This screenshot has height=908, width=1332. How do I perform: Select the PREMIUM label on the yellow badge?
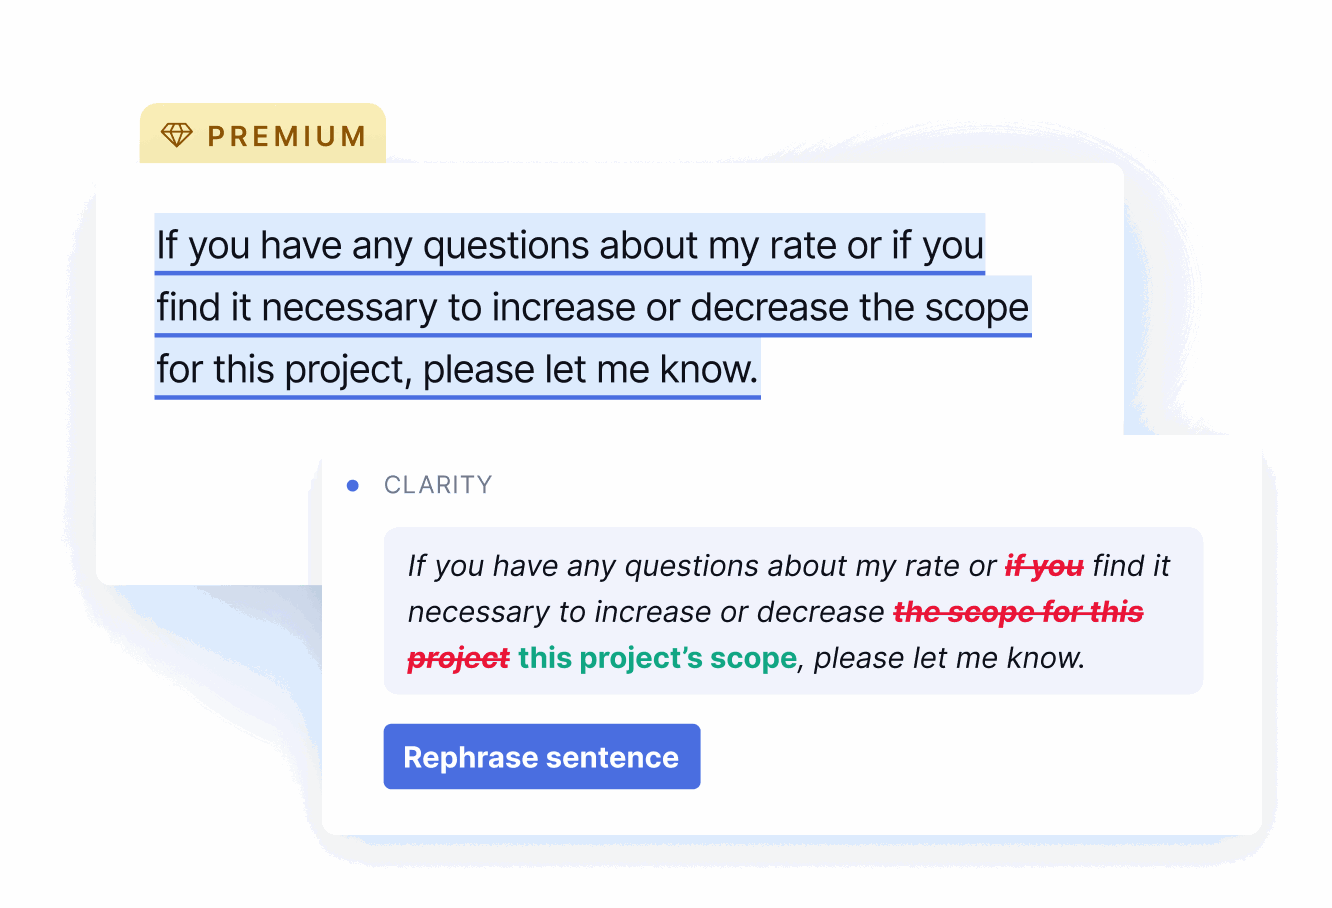click(x=287, y=136)
